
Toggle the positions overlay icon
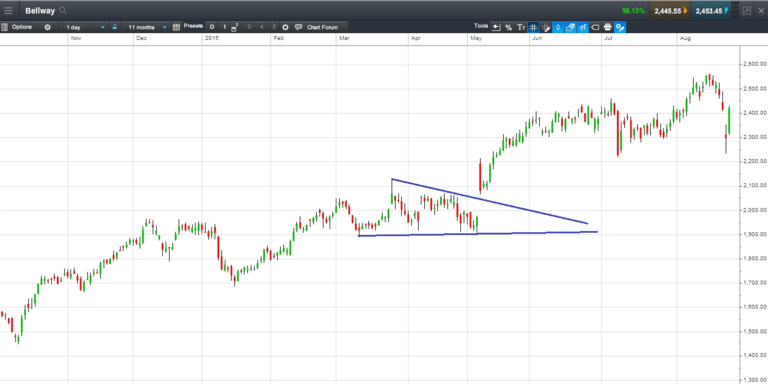tap(571, 27)
